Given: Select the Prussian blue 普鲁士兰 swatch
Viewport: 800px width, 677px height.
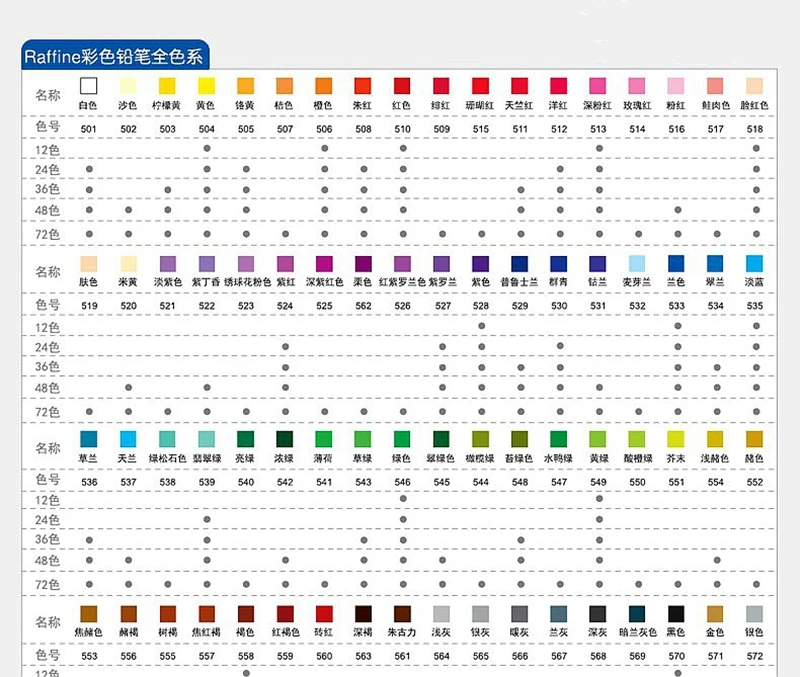Looking at the screenshot, I should pyautogui.click(x=519, y=264).
